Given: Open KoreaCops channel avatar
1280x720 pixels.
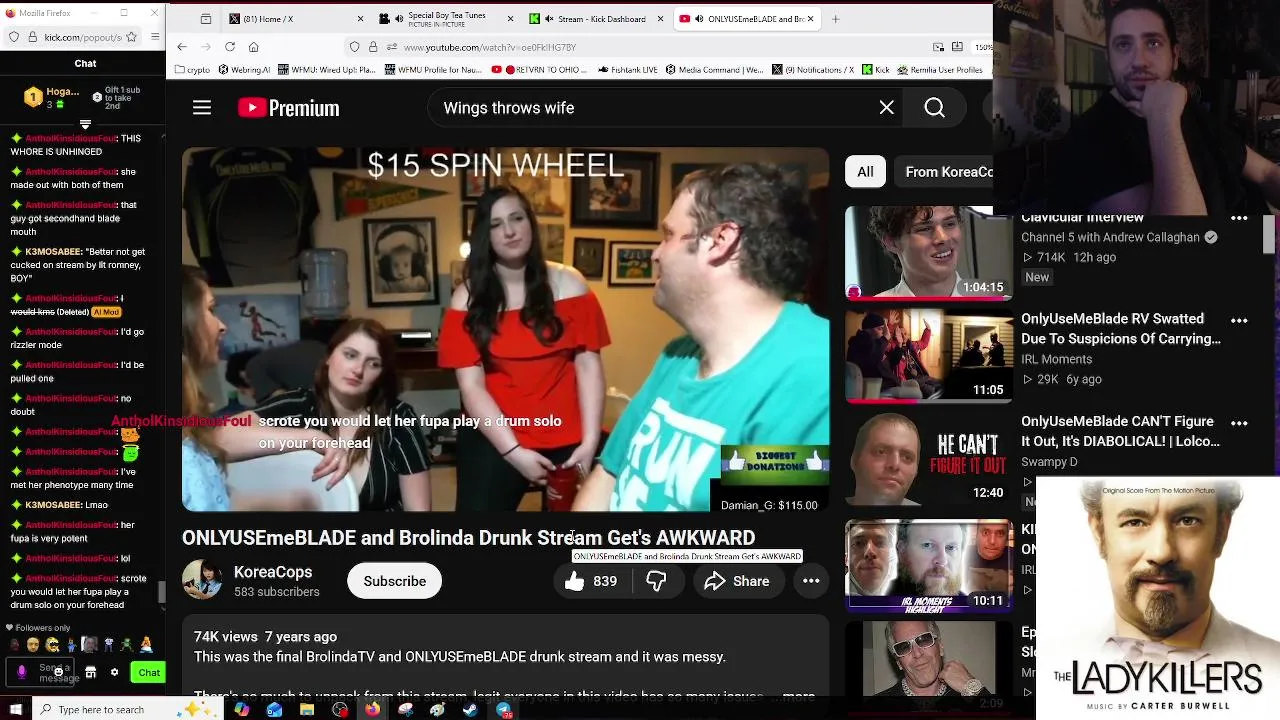Looking at the screenshot, I should pyautogui.click(x=202, y=580).
